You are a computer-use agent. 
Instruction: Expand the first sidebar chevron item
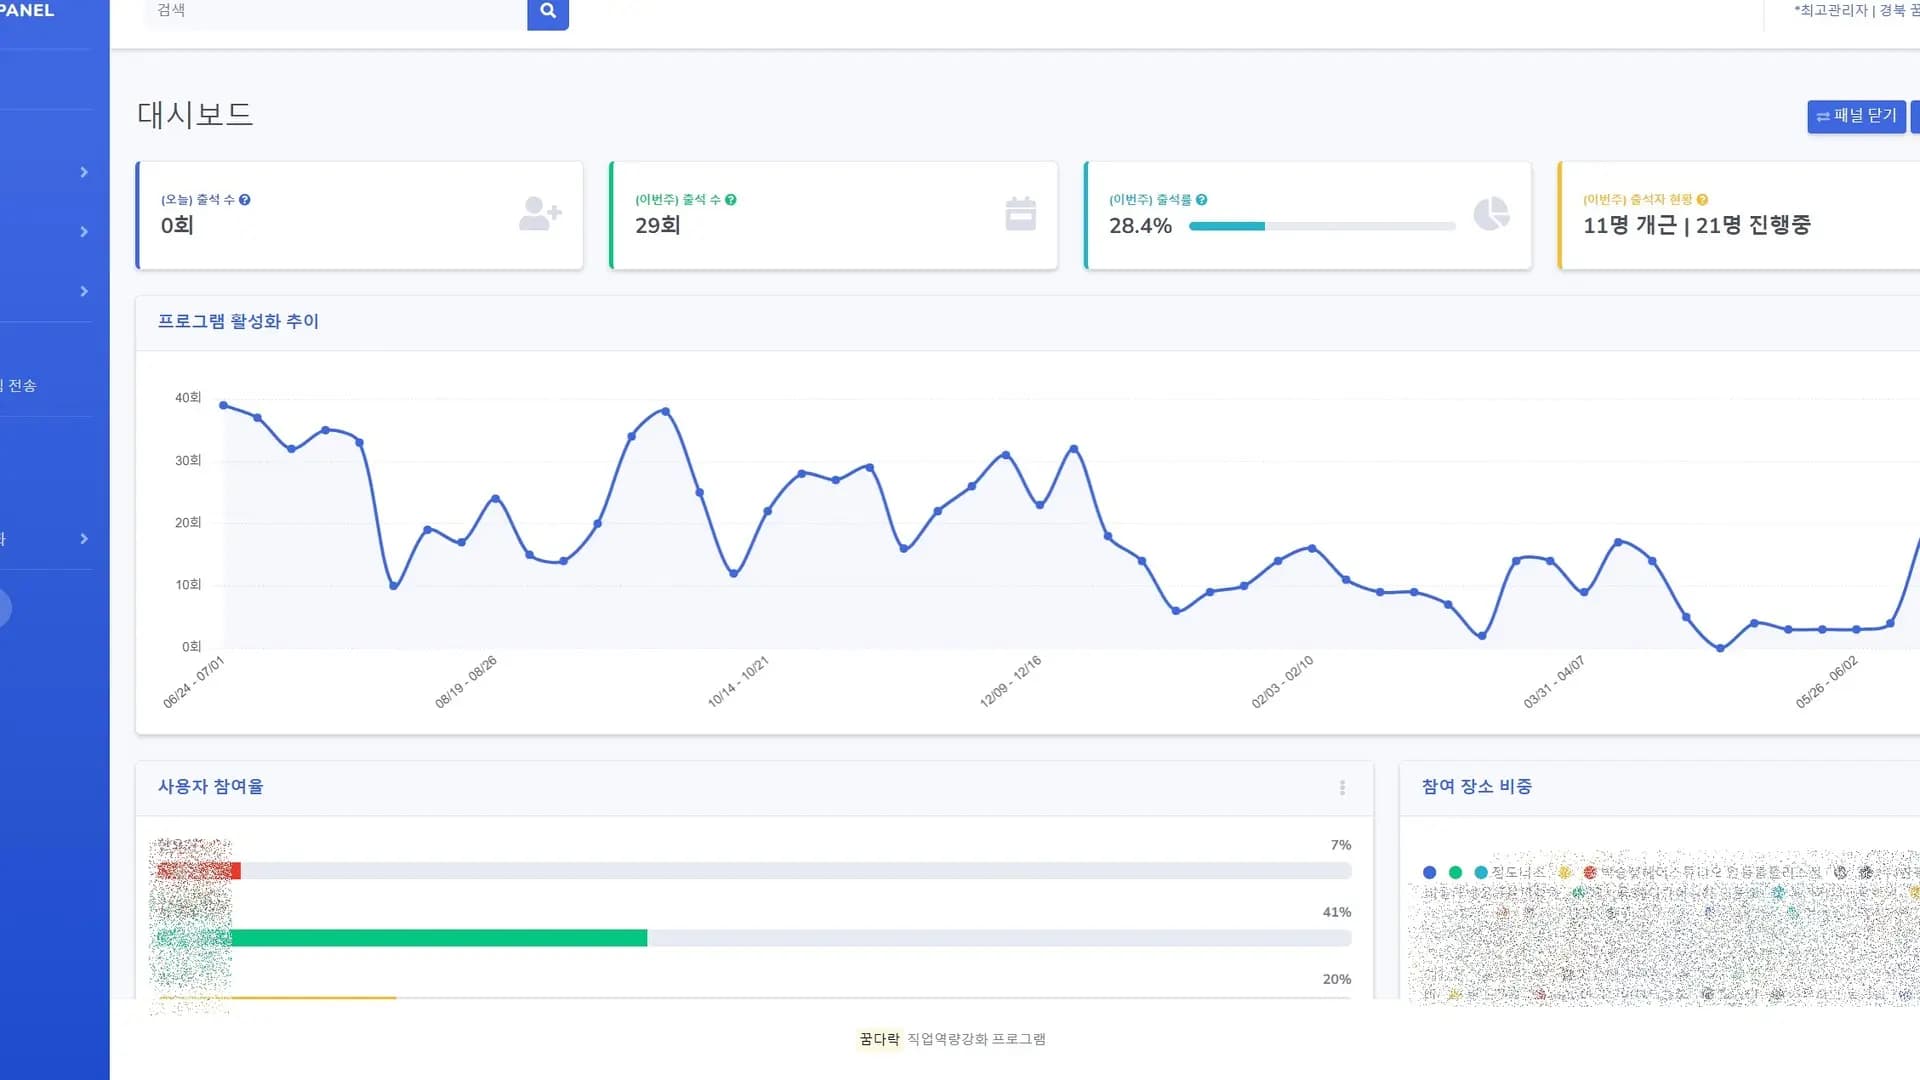(84, 173)
